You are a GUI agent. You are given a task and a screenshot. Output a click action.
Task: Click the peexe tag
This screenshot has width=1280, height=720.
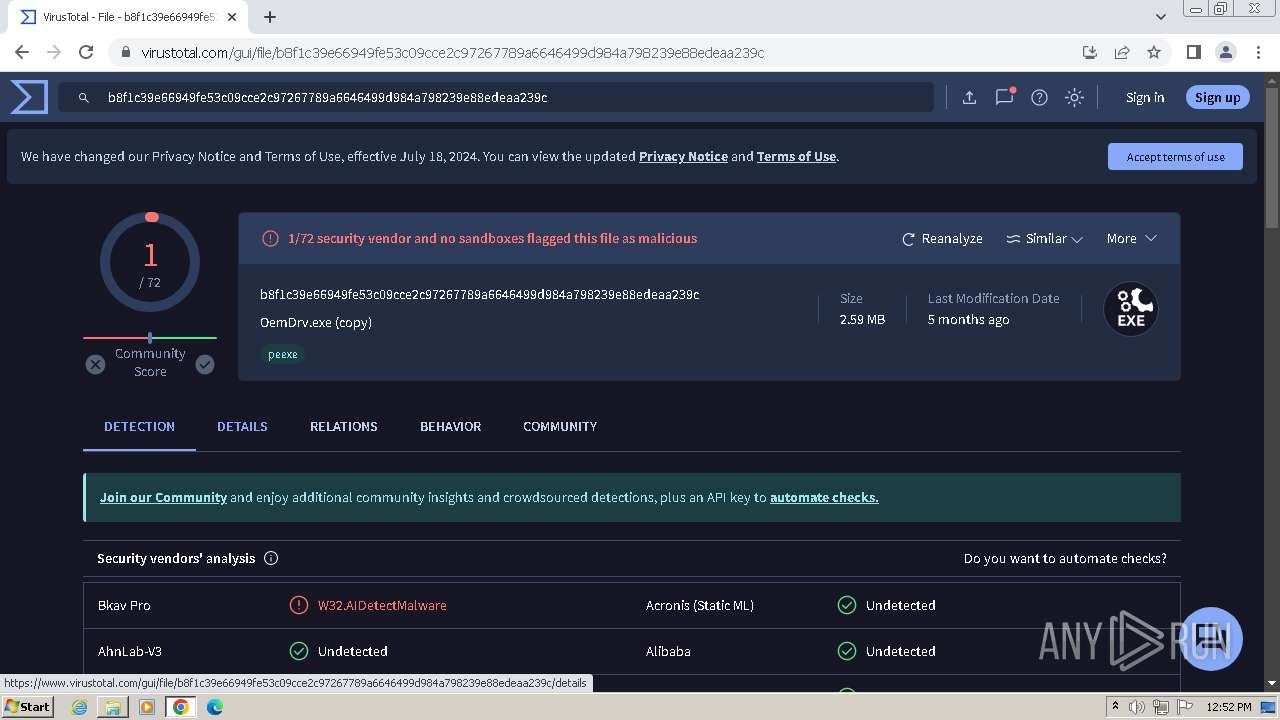coord(283,354)
